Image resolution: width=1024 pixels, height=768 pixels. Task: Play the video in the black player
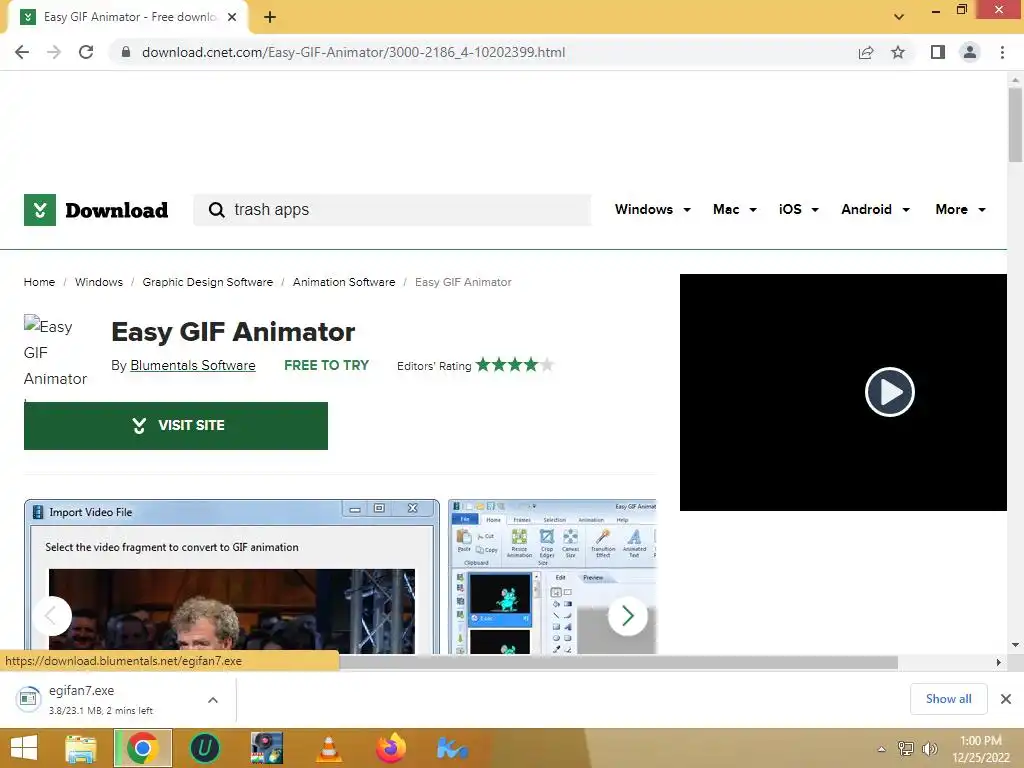click(889, 392)
